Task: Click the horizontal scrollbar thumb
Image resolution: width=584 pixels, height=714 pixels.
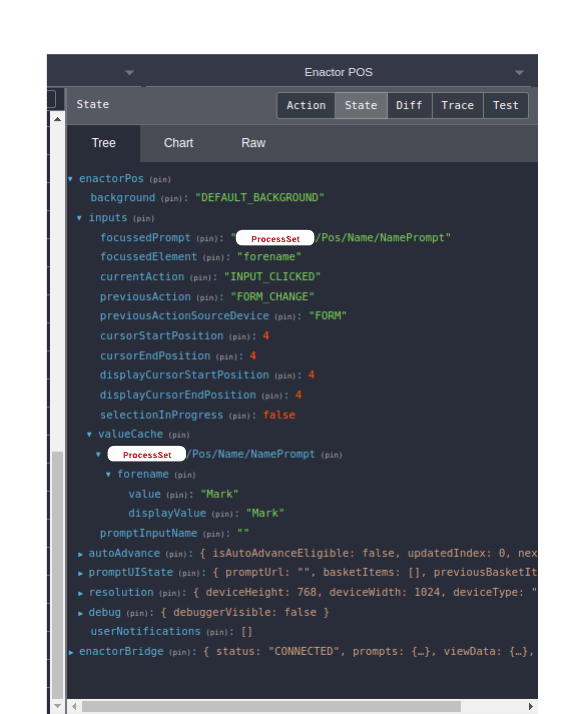Action: tap(271, 706)
